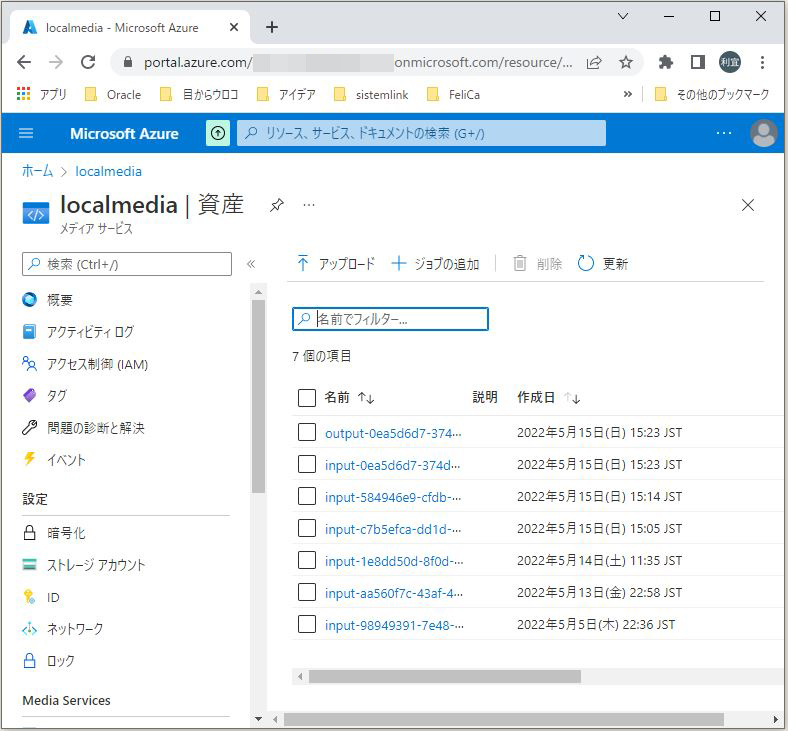Sort by Created date (作成日) column arrows
The image size is (788, 731).
click(572, 398)
